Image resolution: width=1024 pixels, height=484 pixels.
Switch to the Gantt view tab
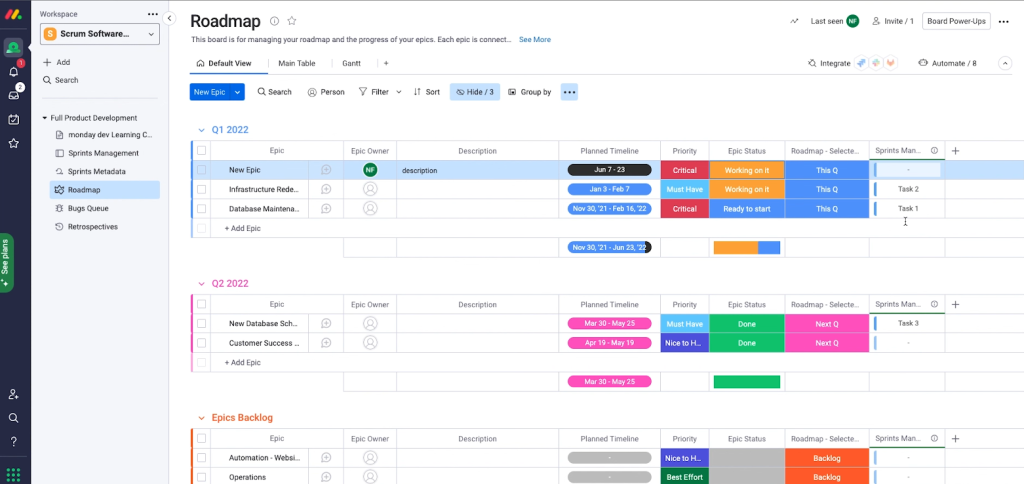(351, 63)
